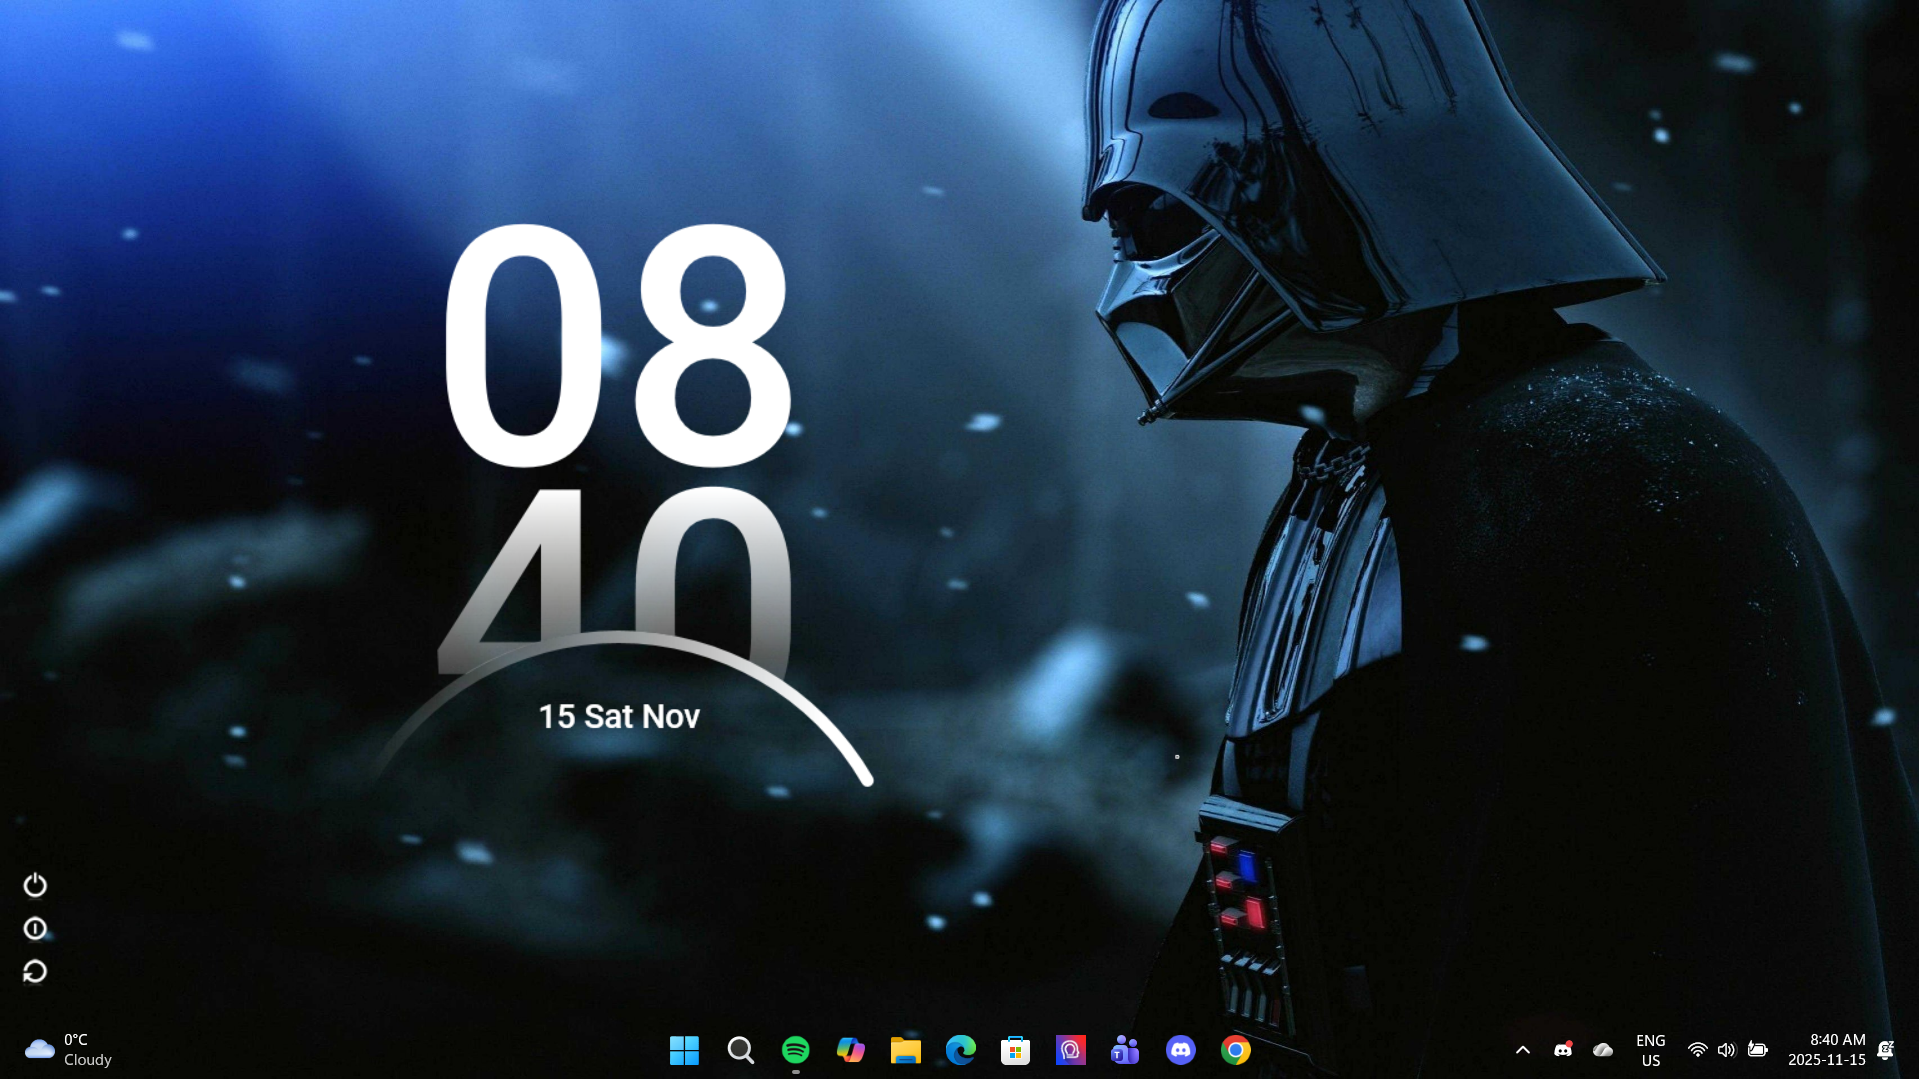The width and height of the screenshot is (1919, 1079).
Task: Launch Google Chrome from taskbar
Action: [x=1235, y=1050]
